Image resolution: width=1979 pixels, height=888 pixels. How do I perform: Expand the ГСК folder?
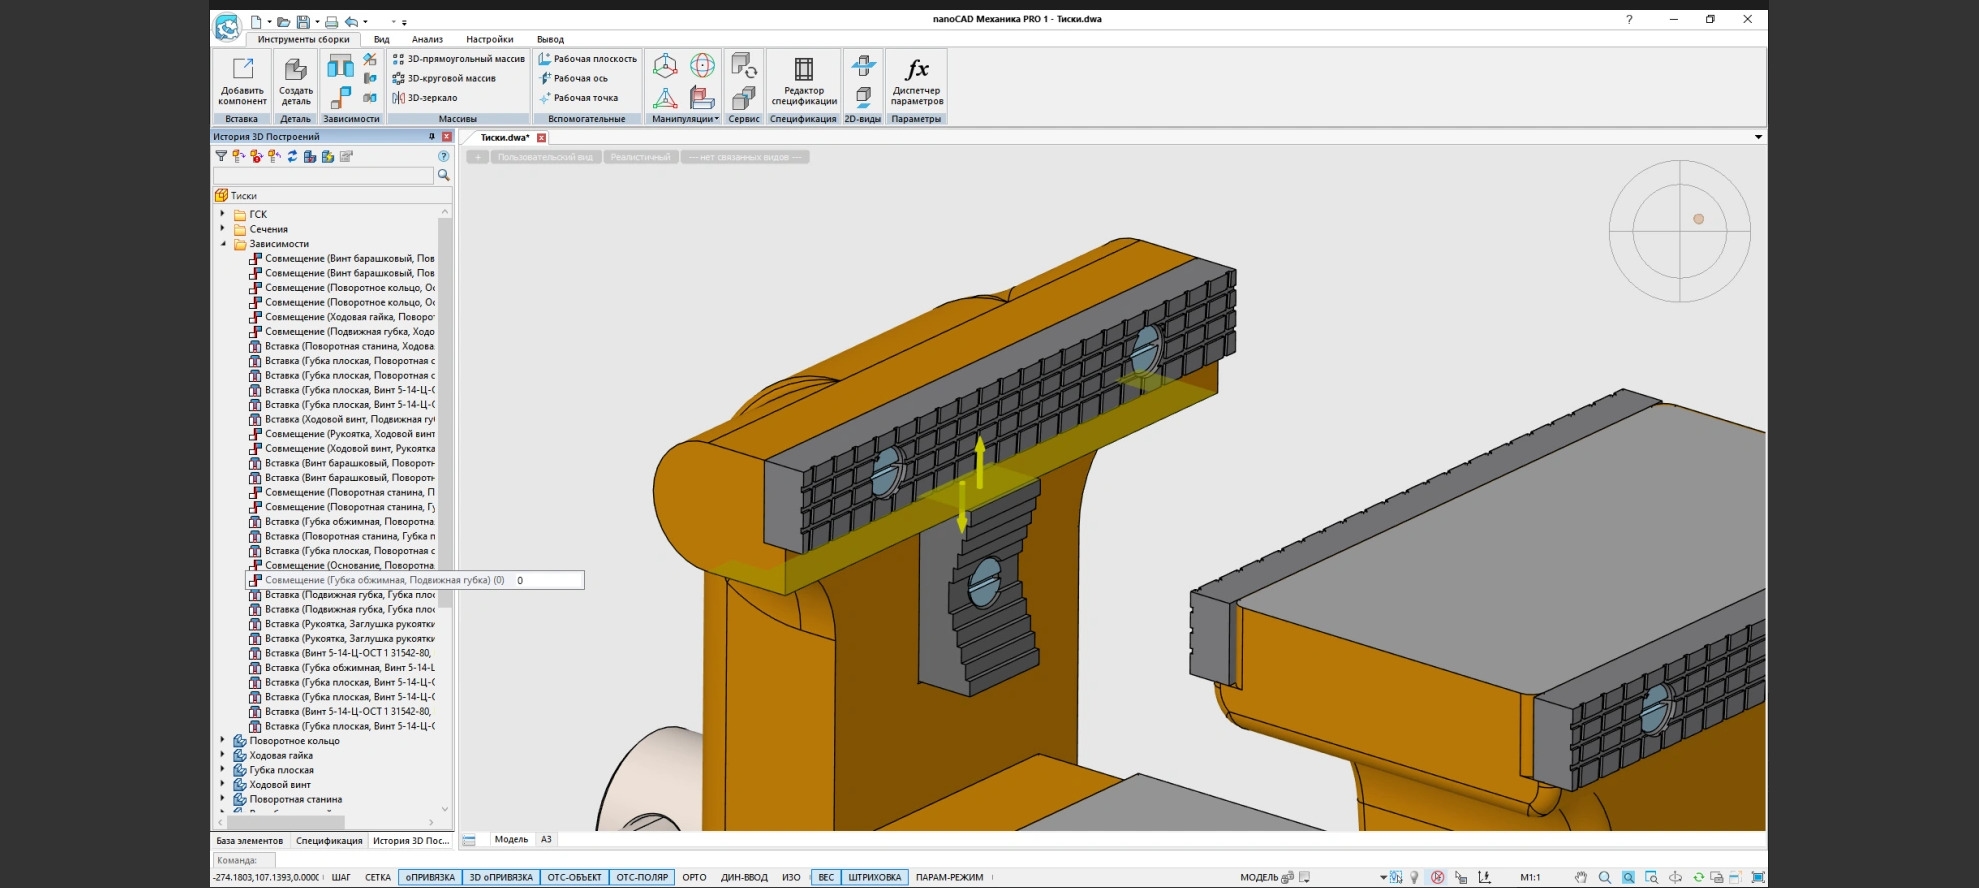click(x=223, y=214)
